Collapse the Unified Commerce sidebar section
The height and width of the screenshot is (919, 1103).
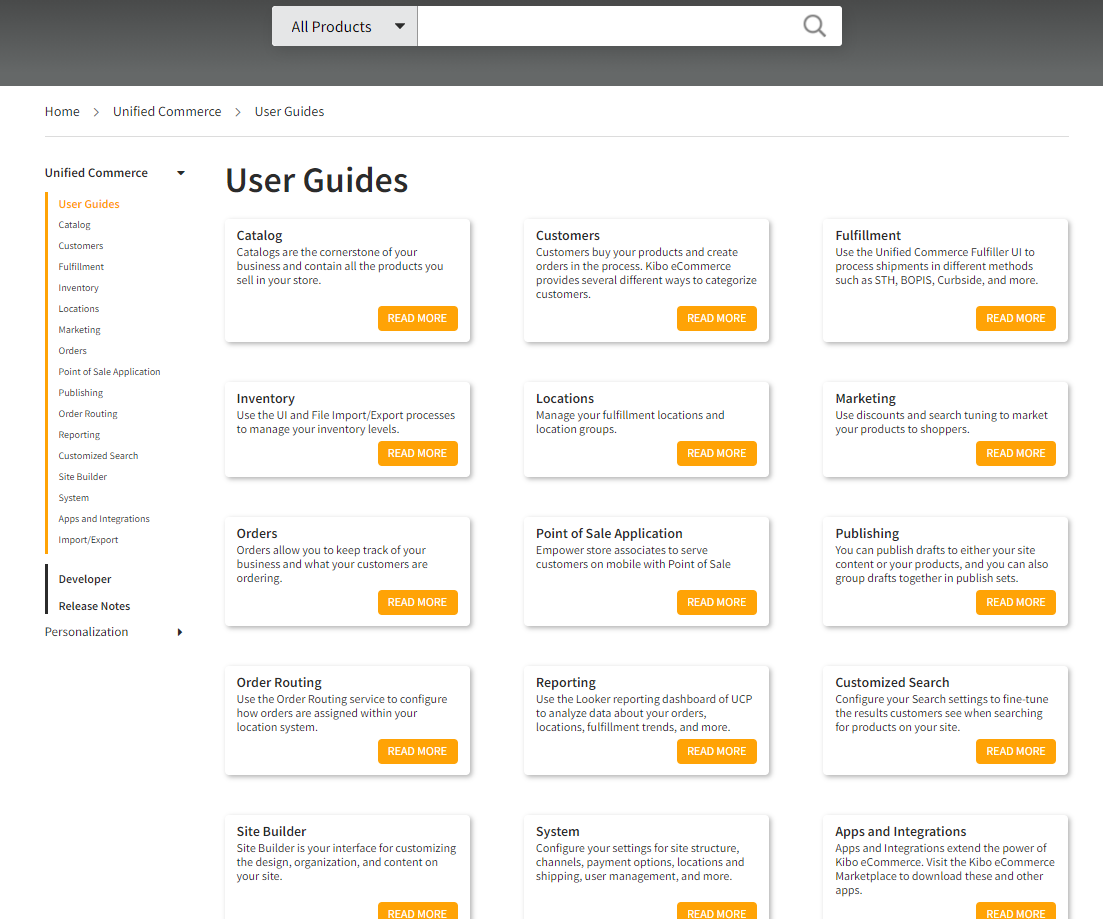[181, 173]
